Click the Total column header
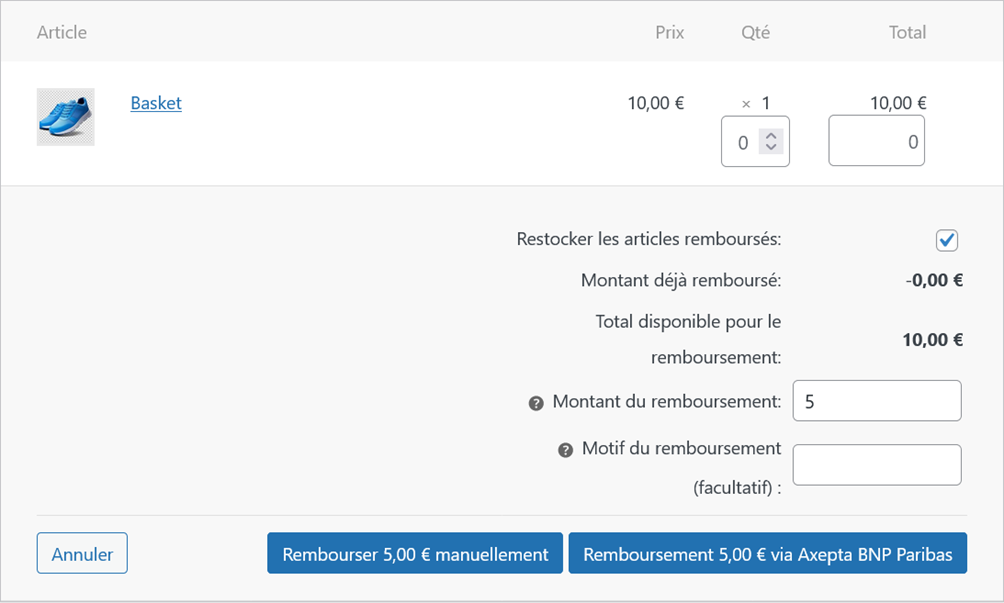Image resolution: width=1004 pixels, height=603 pixels. [x=907, y=32]
